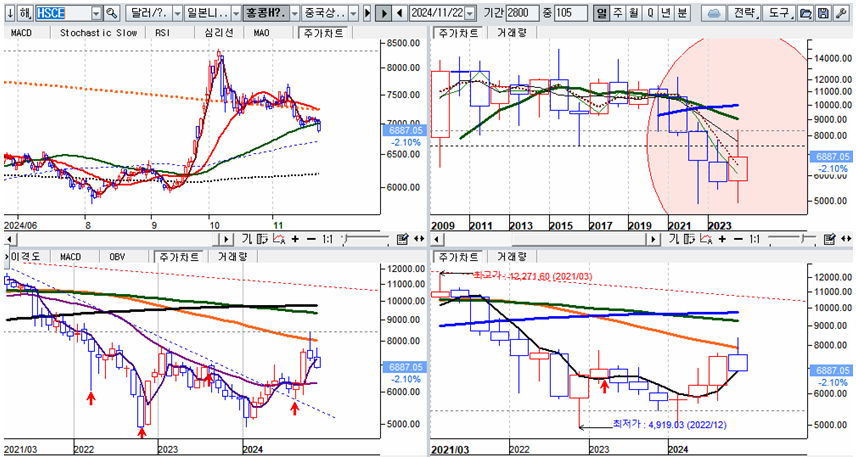Open the date picker dropdown for 2024/11/22
Viewport: 856px width, 457px height.
[x=471, y=13]
